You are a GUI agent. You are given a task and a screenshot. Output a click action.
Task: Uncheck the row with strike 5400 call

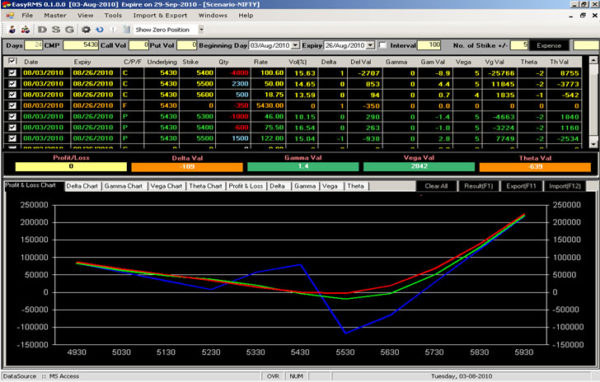click(12, 73)
